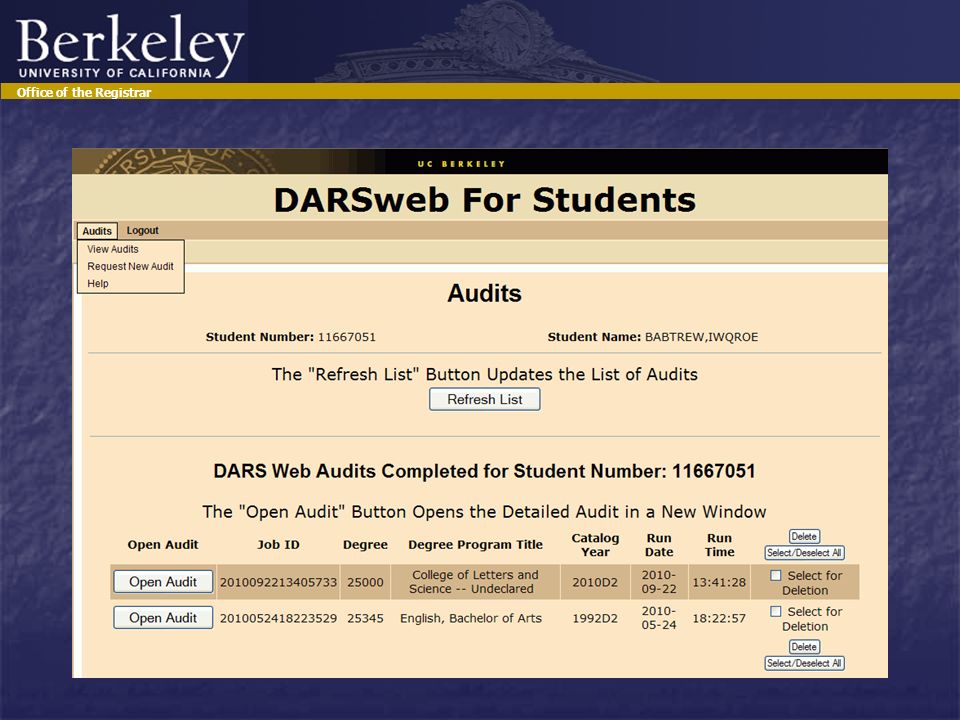Click the Job ID column header
Image resolution: width=960 pixels, height=720 pixels.
tap(278, 545)
